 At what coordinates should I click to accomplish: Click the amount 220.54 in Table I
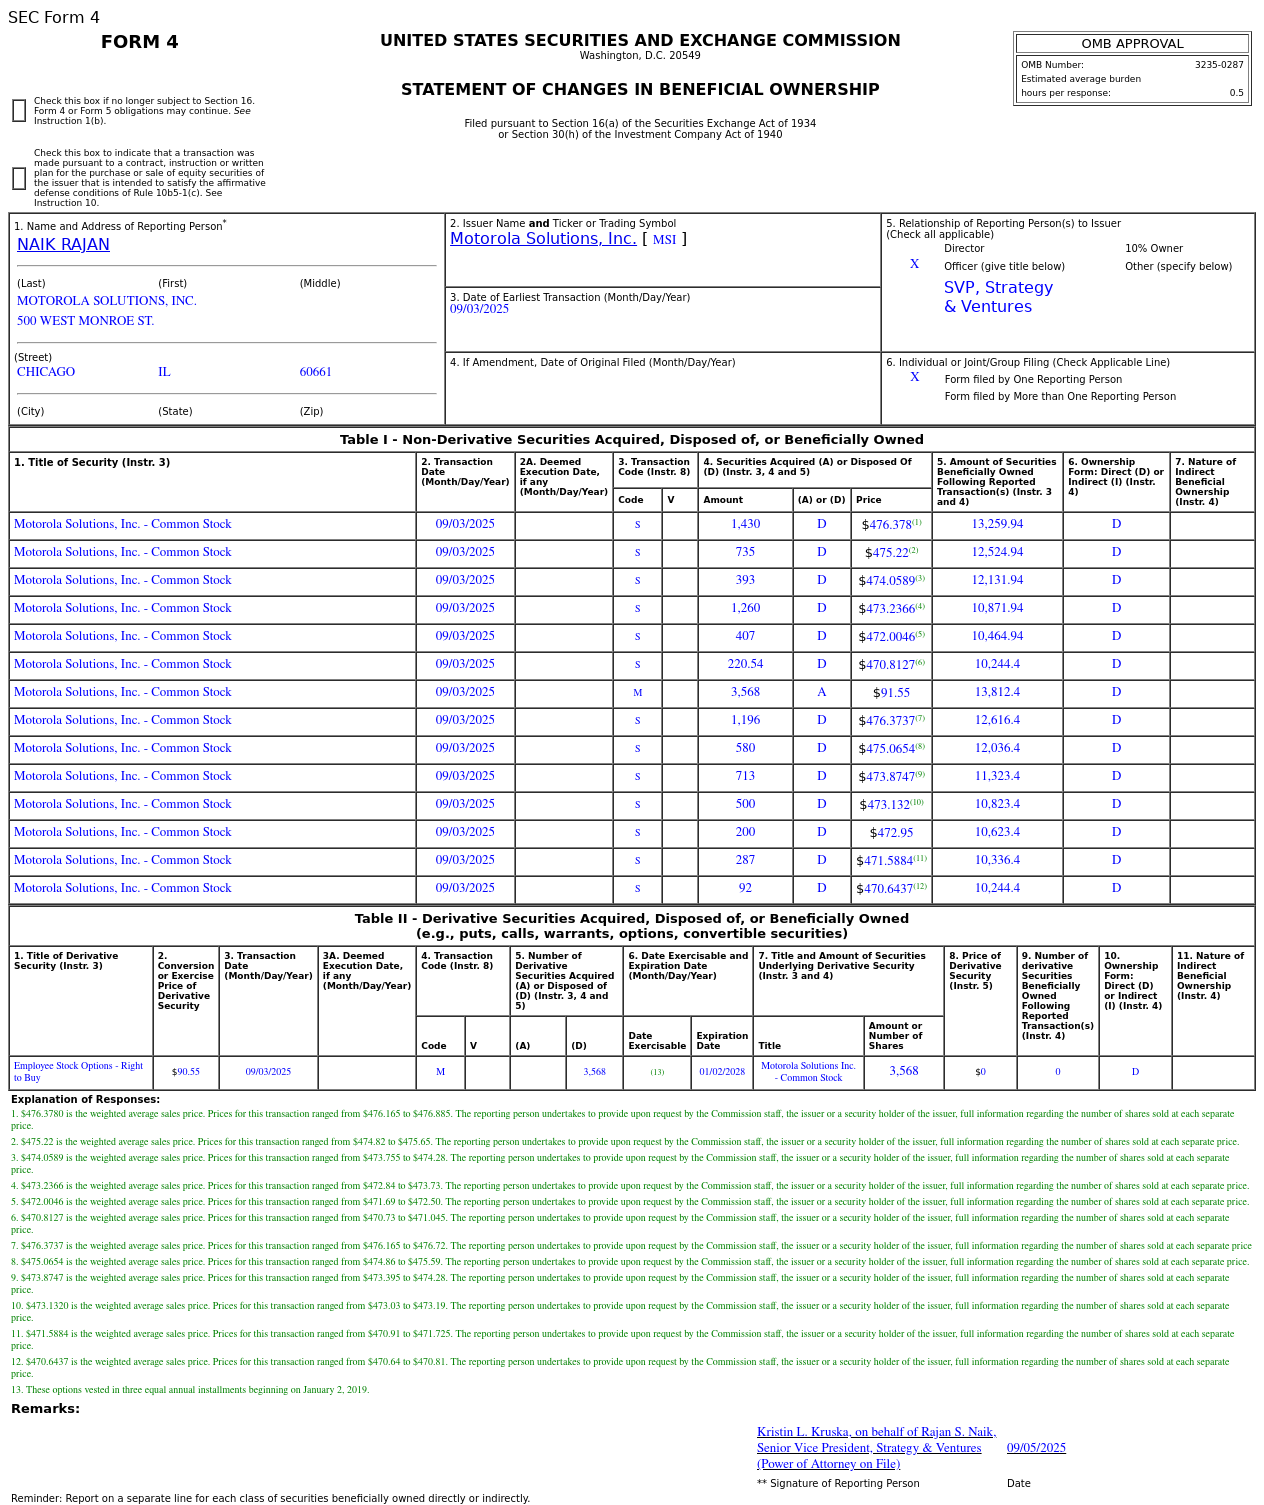(x=745, y=664)
